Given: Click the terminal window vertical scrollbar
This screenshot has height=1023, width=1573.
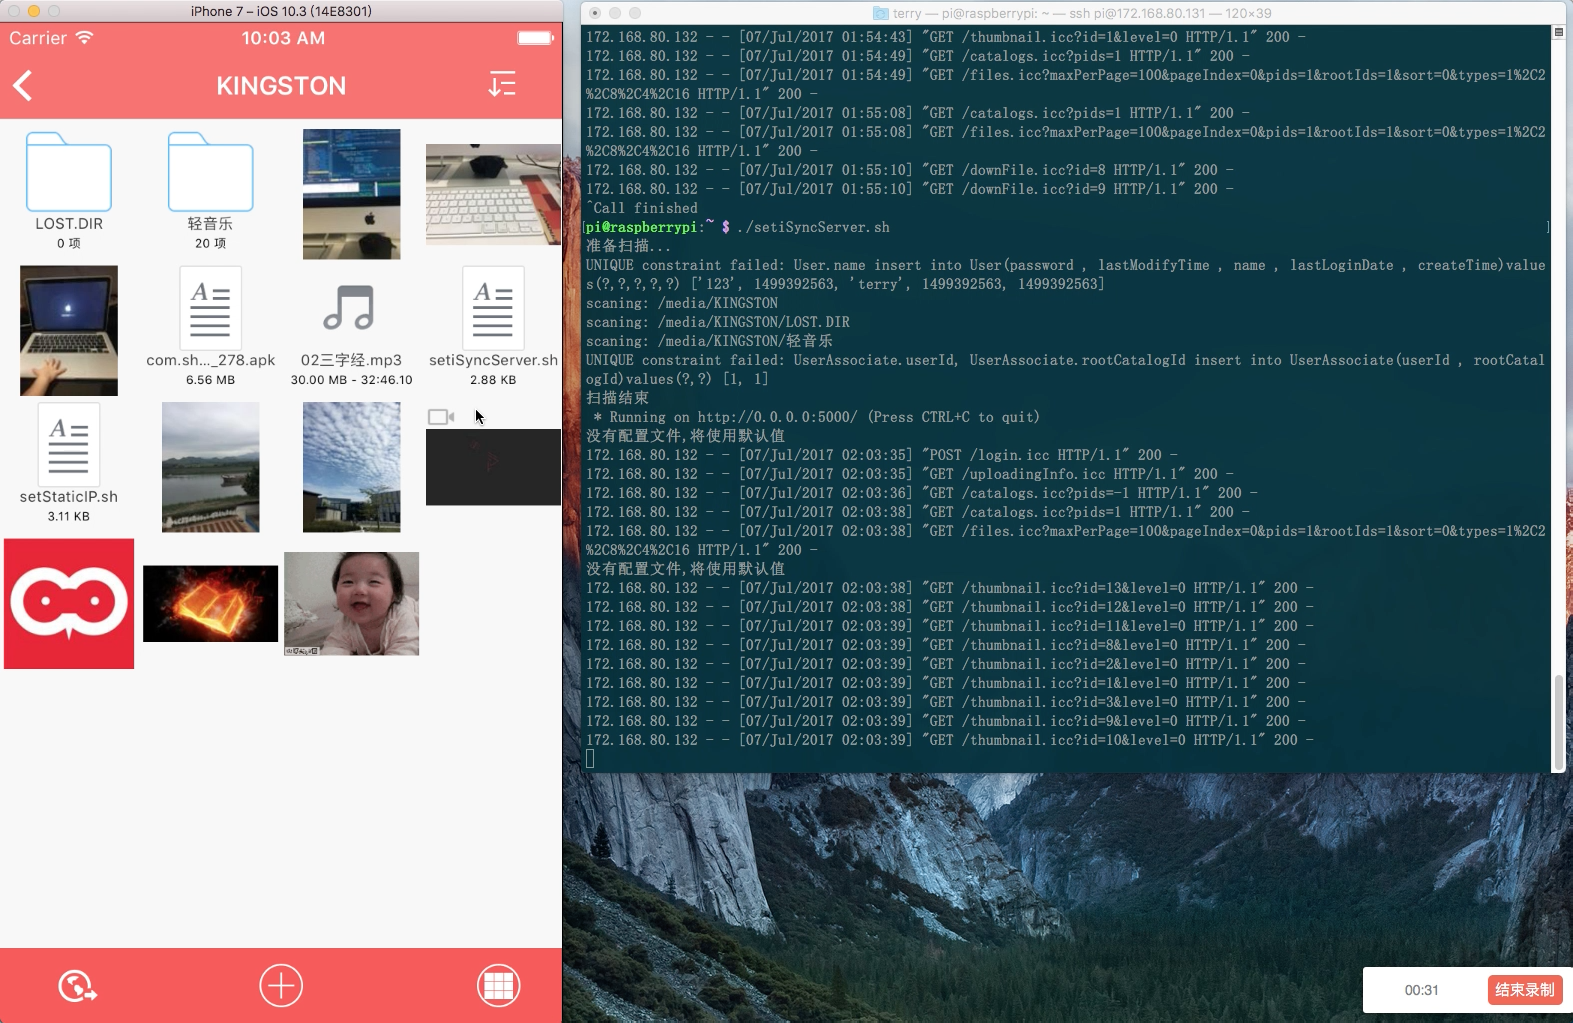Looking at the screenshot, I should (x=1558, y=721).
